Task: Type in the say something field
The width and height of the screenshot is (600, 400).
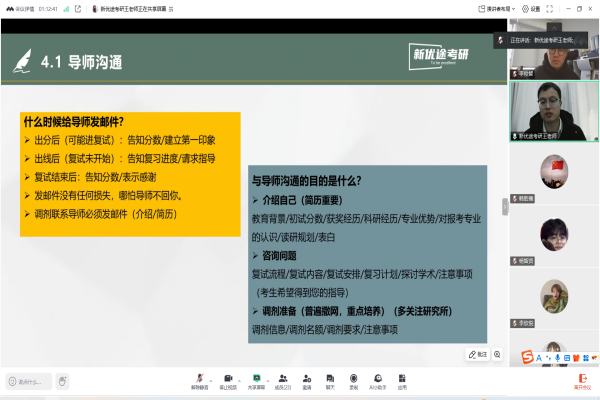Action: pyautogui.click(x=26, y=381)
